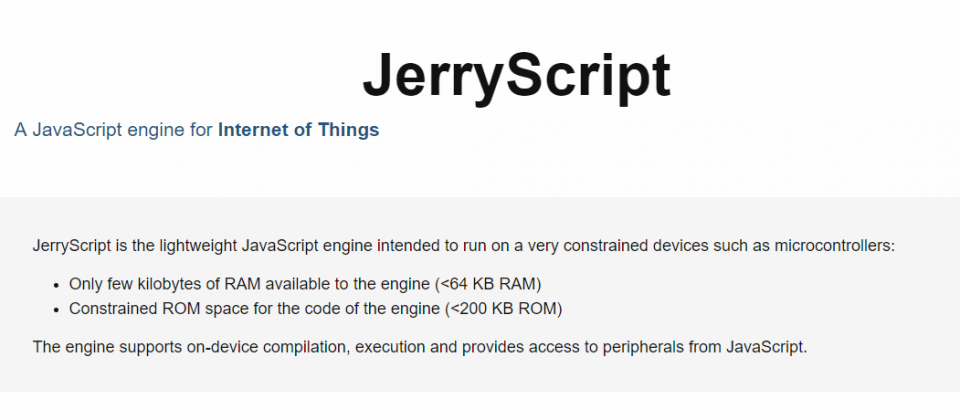Click the word JerryScript starting the intro paragraph

pos(72,247)
